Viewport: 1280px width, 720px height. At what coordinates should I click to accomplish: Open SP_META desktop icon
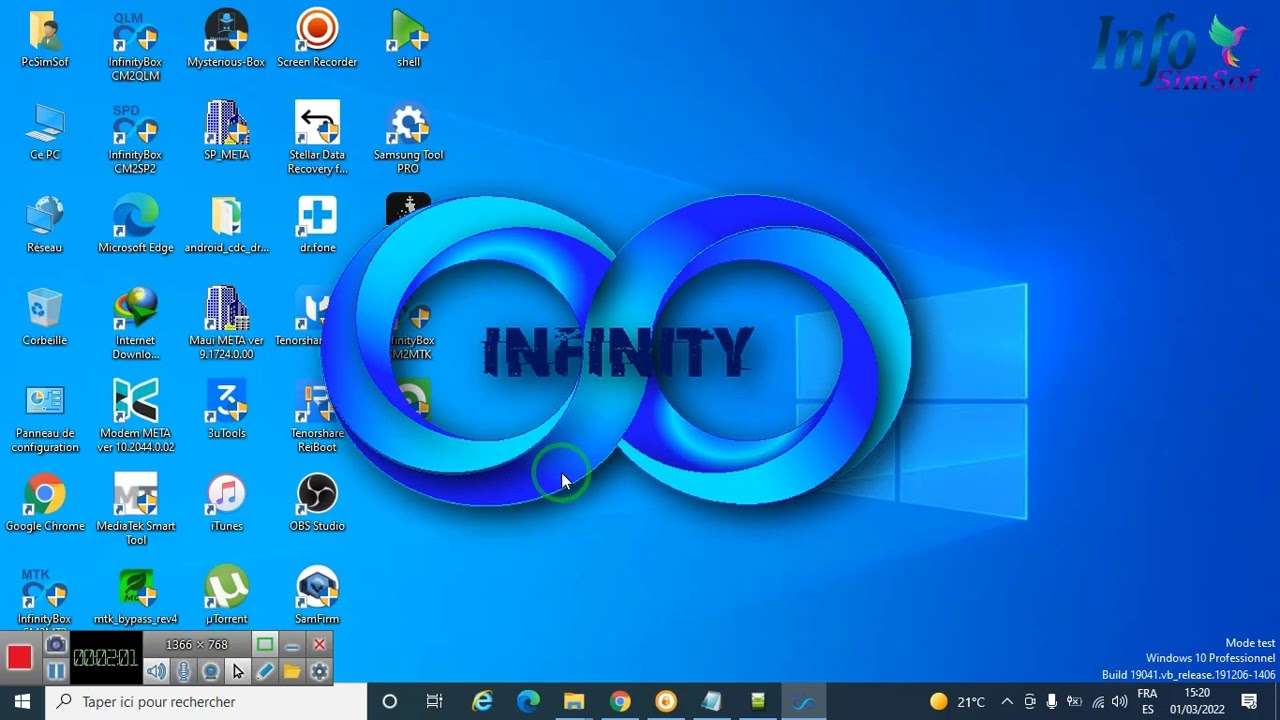226,132
